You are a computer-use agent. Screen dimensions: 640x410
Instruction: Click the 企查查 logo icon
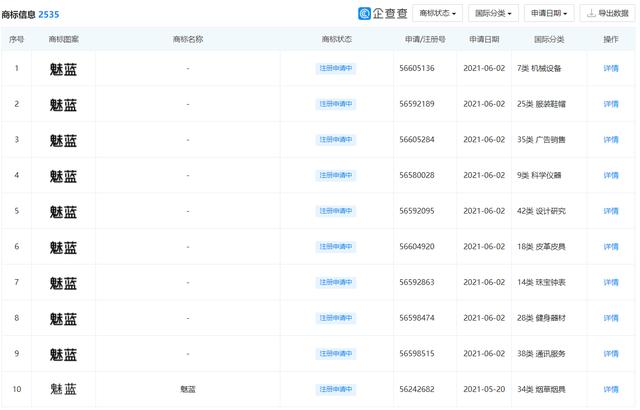pyautogui.click(x=364, y=13)
